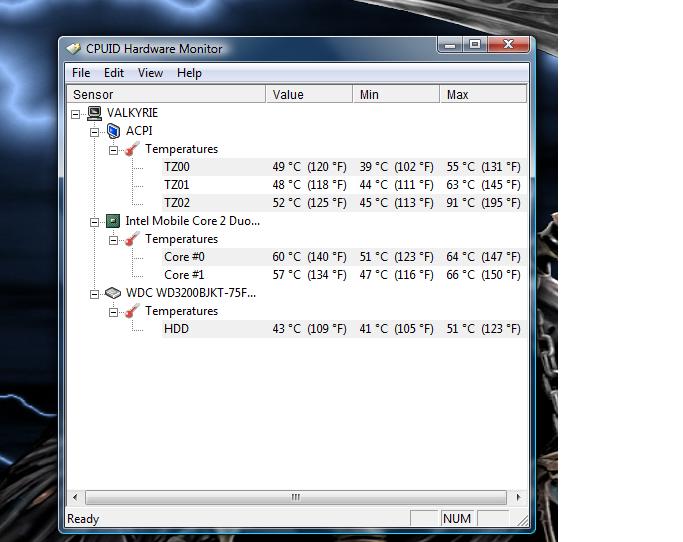Click the Ready status bar text

pyautogui.click(x=83, y=519)
